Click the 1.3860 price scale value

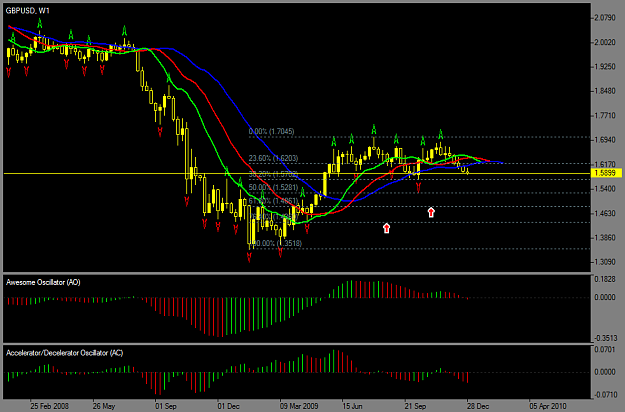605,237
